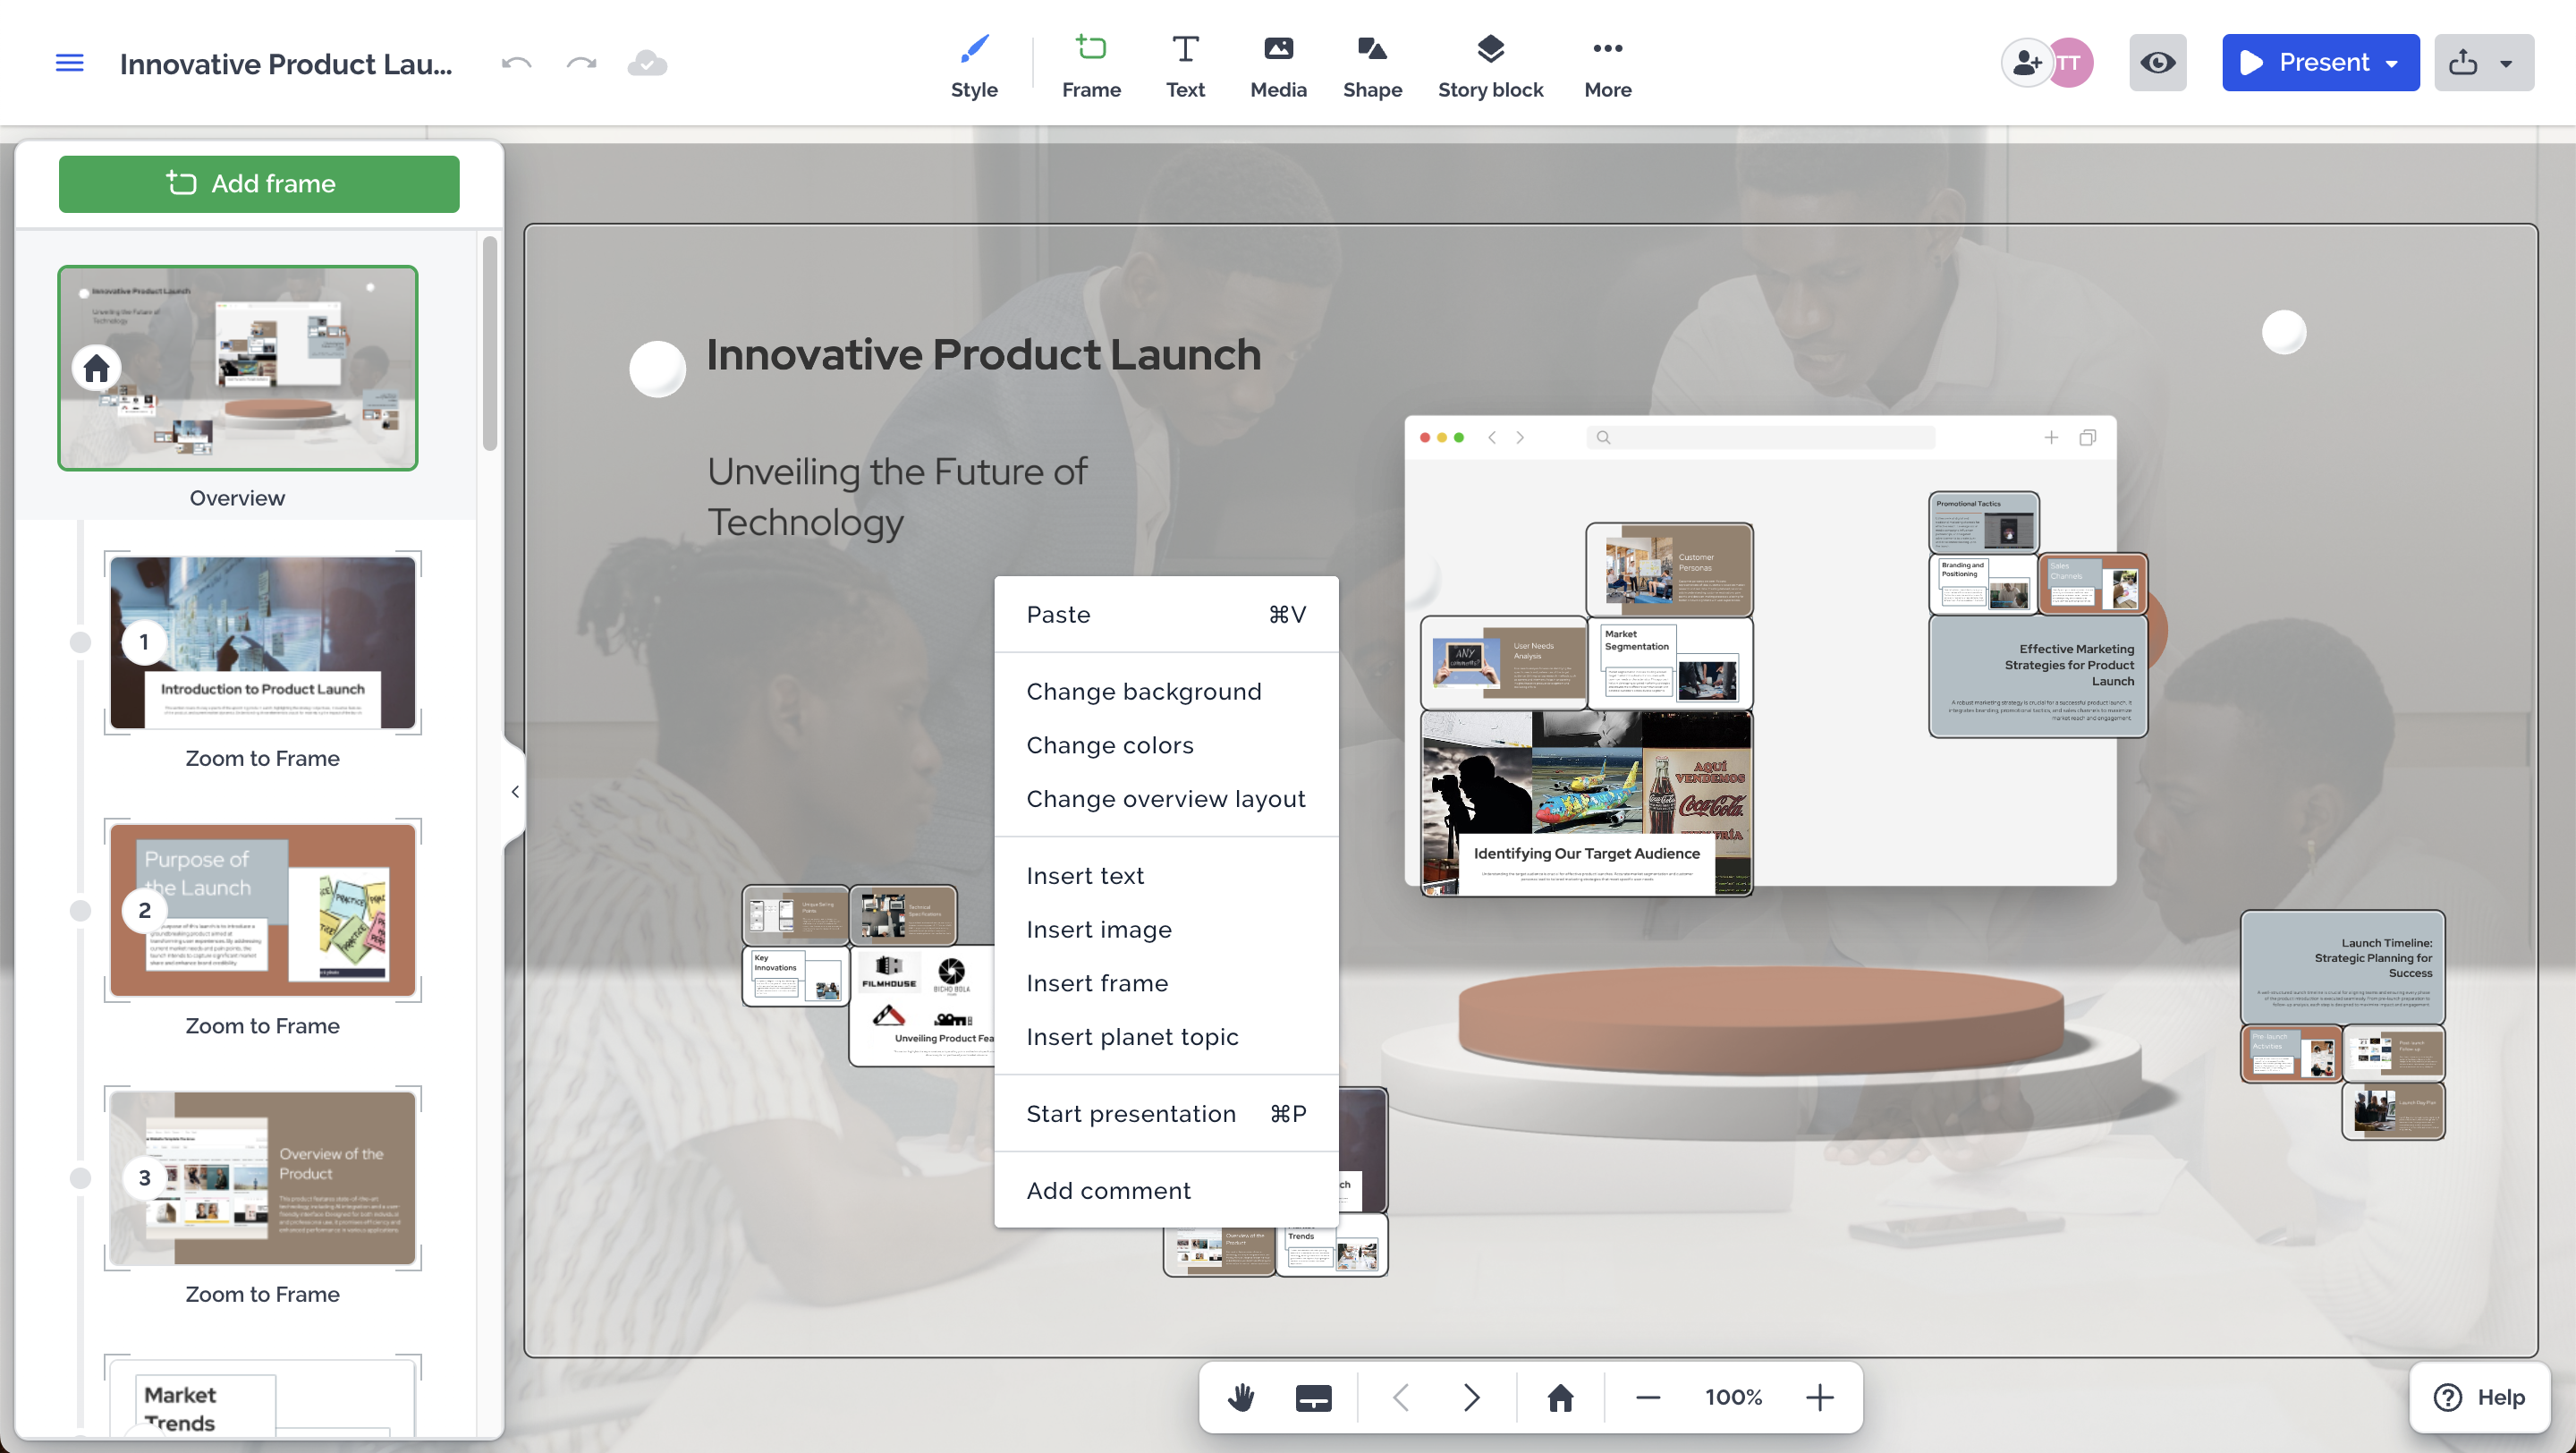
Task: Go to previous frame arrow
Action: pyautogui.click(x=1401, y=1398)
